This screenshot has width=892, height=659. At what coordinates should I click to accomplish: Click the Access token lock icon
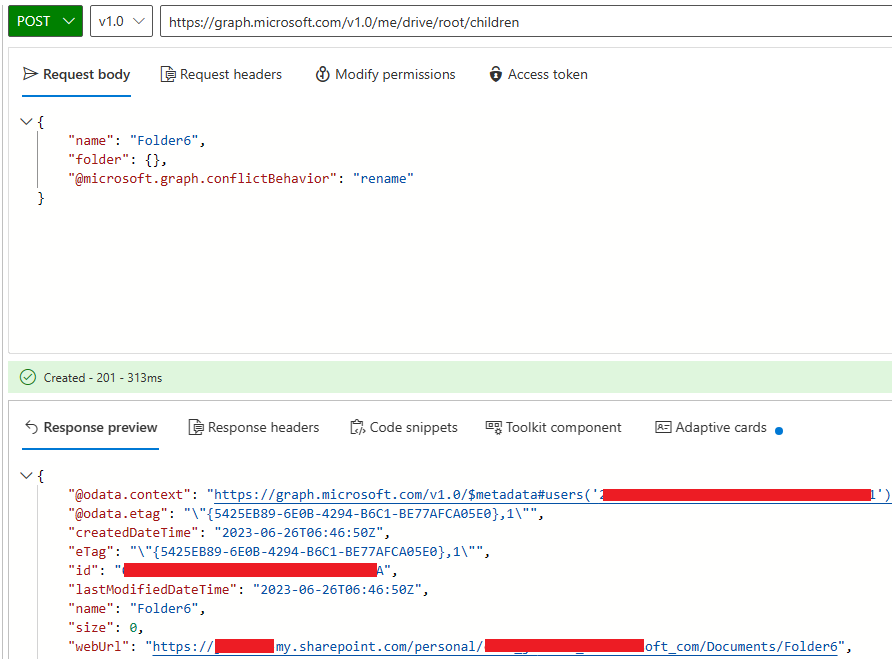click(495, 75)
